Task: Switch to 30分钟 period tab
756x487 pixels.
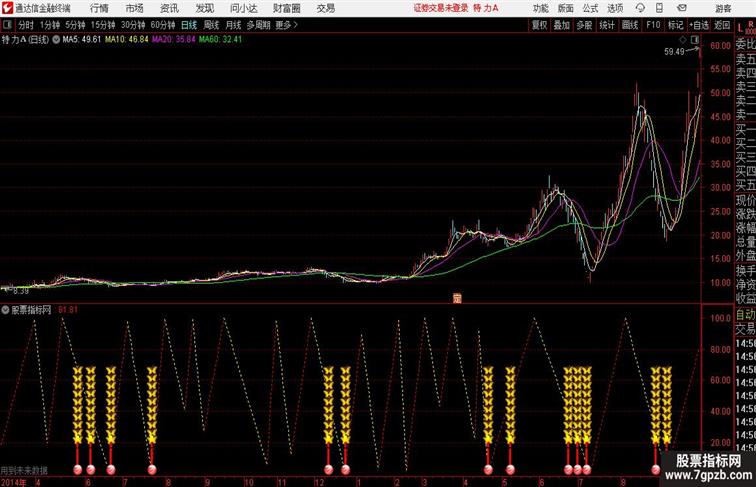Action: point(133,25)
